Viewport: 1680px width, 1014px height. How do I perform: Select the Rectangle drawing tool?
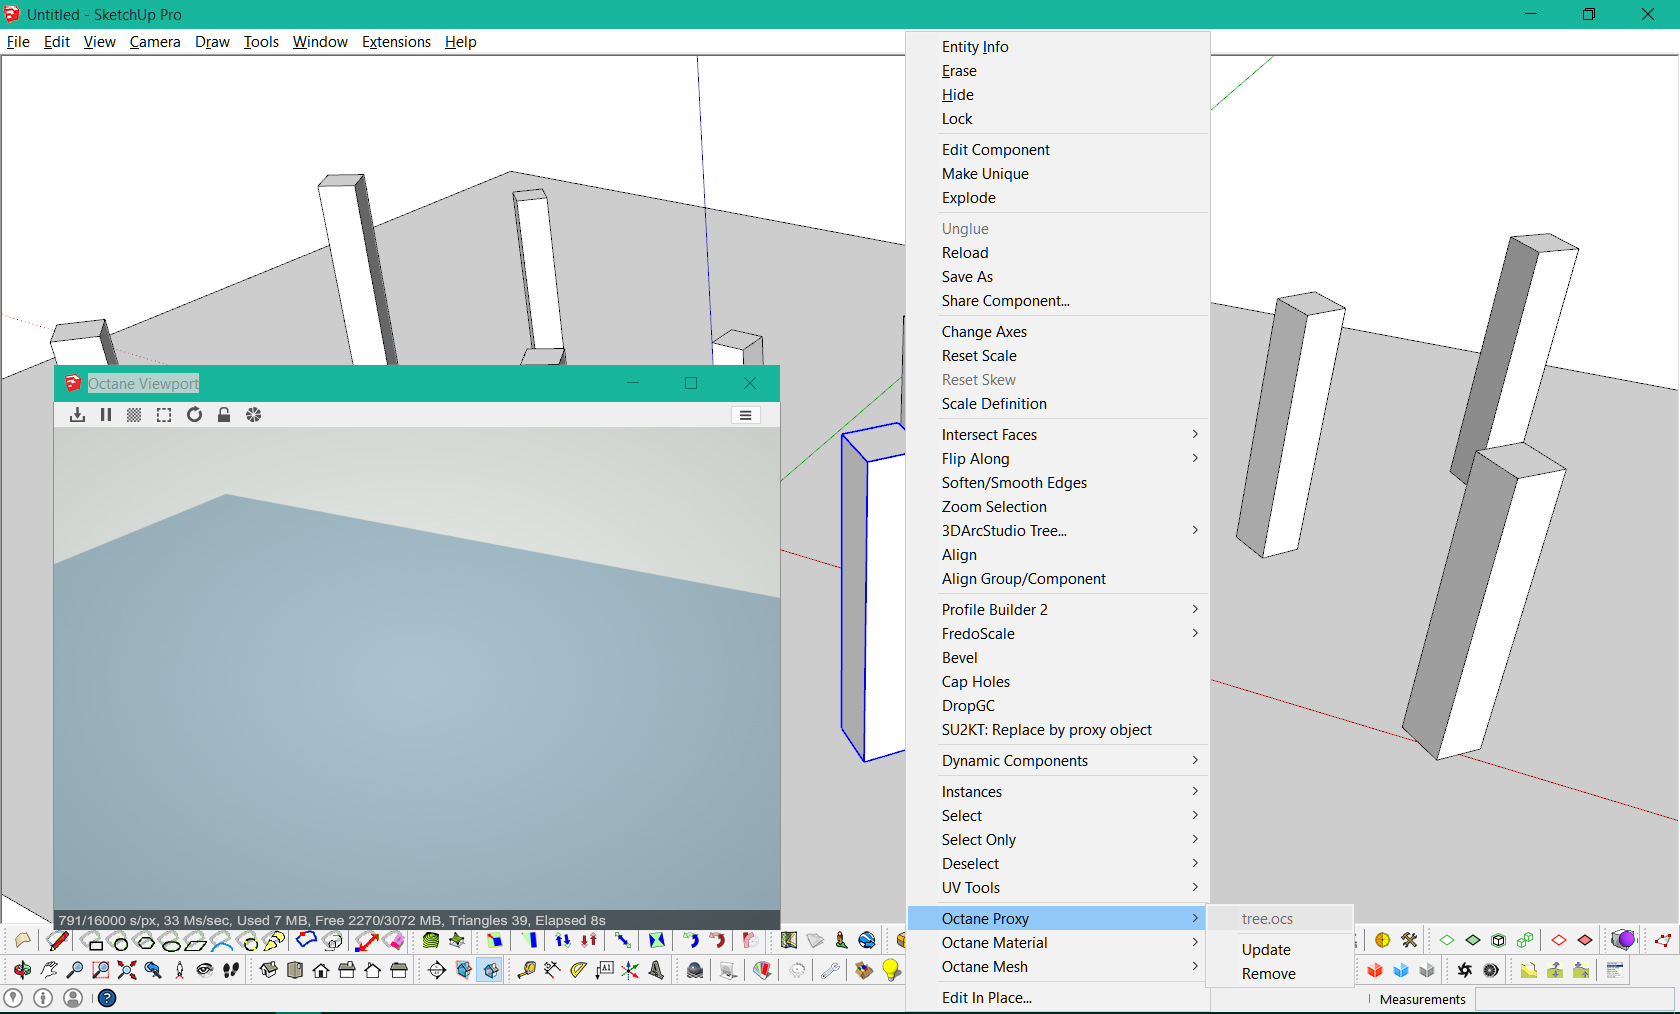click(x=95, y=941)
